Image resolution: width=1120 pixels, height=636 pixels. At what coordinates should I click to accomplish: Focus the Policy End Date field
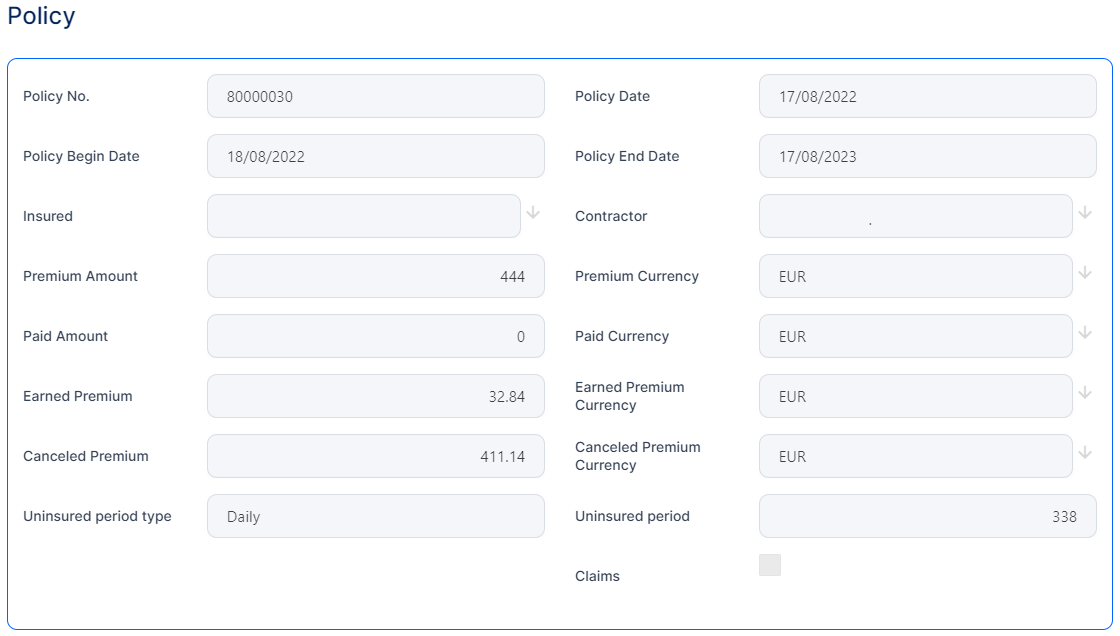coord(927,156)
